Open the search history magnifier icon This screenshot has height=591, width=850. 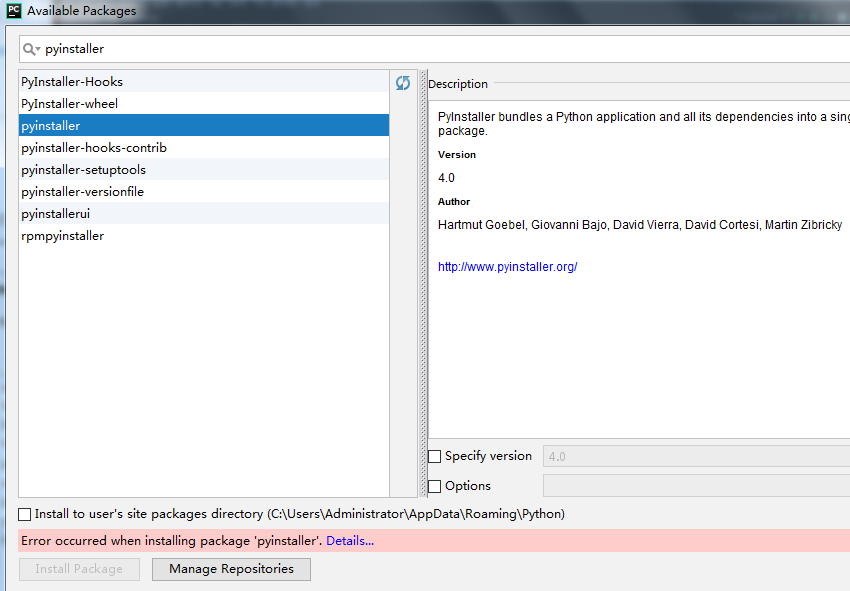tap(31, 49)
